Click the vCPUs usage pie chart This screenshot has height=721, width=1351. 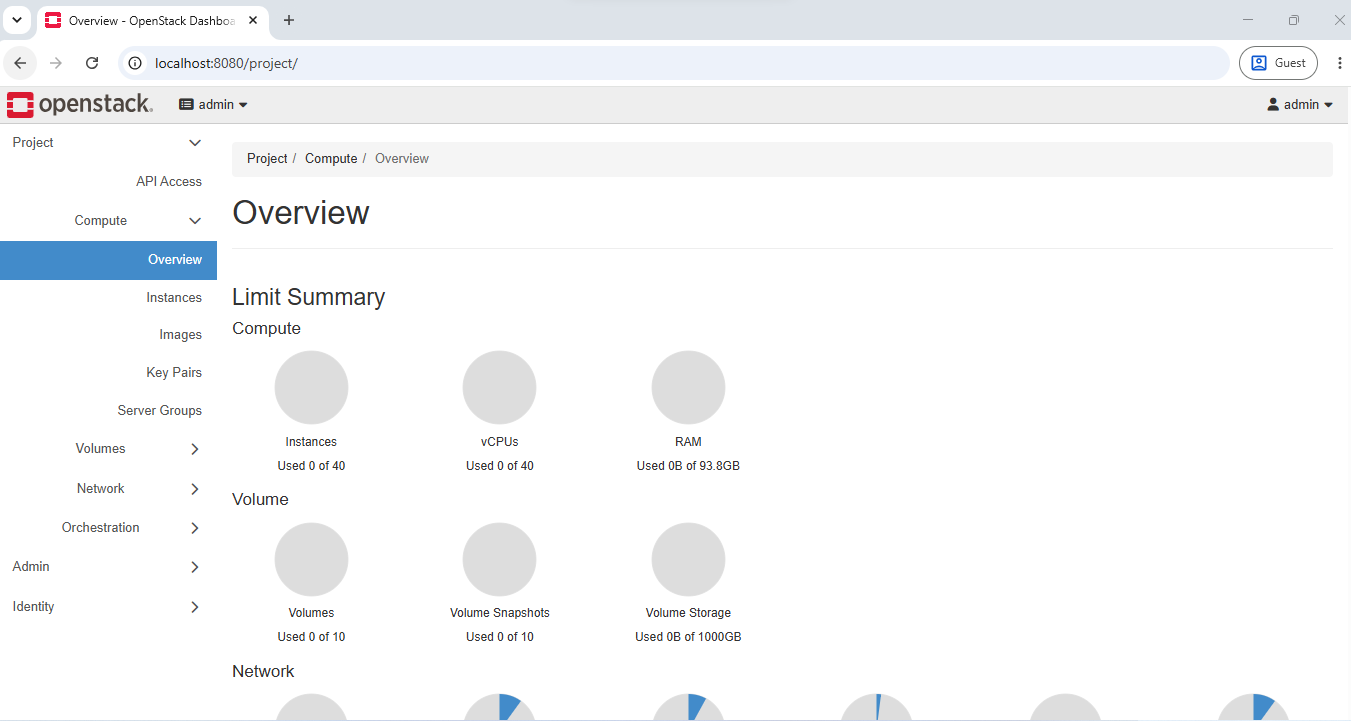(x=499, y=387)
